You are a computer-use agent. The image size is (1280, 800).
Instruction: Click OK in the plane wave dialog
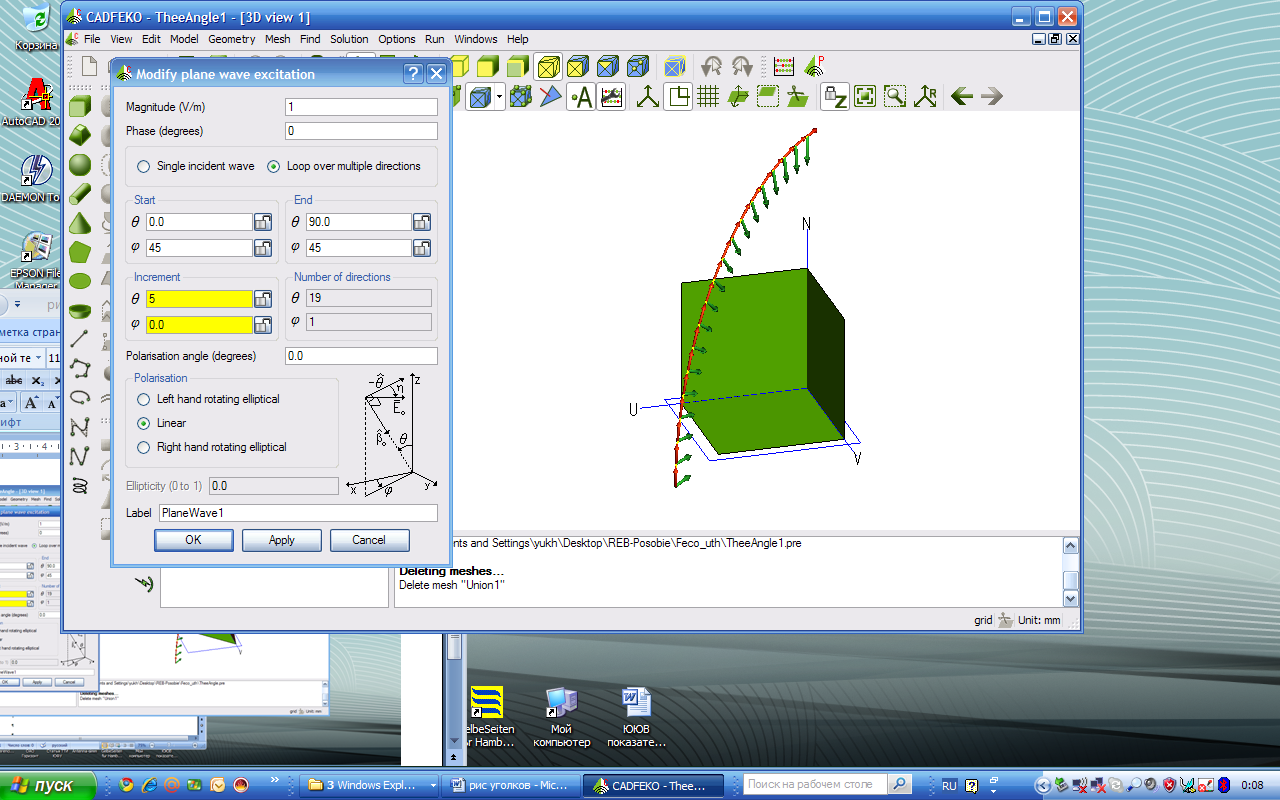(193, 540)
